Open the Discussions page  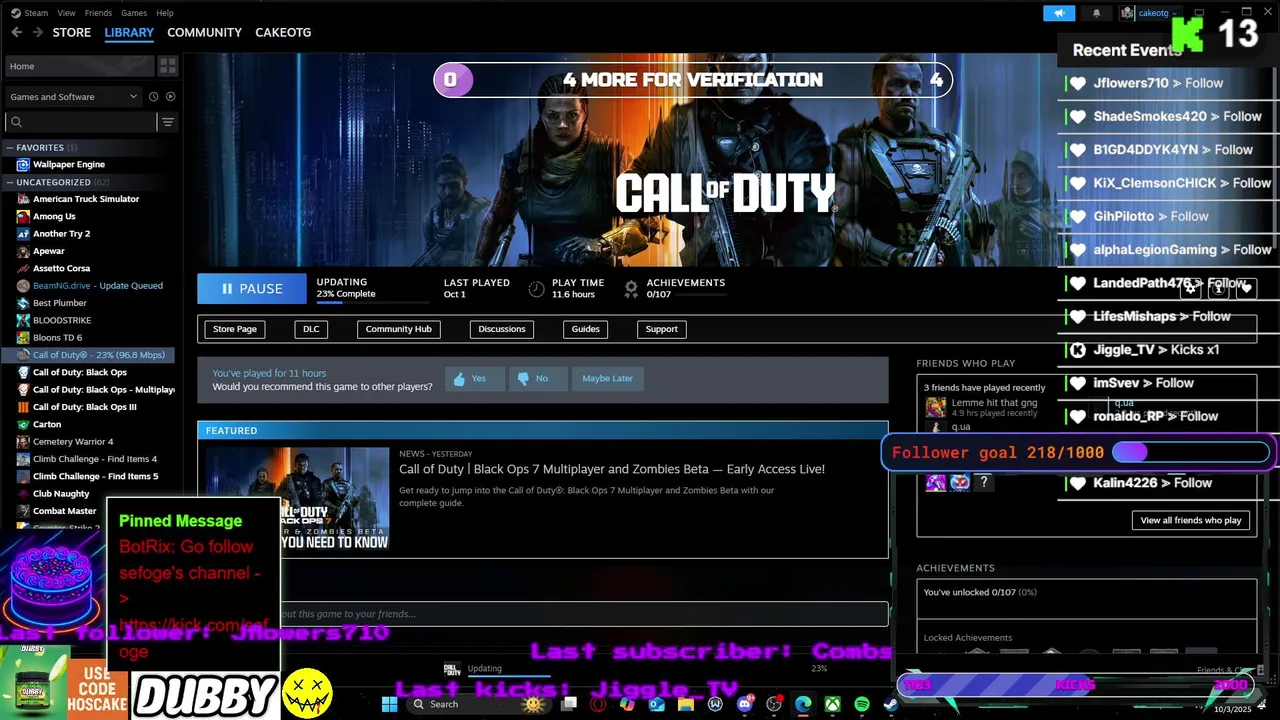[501, 329]
